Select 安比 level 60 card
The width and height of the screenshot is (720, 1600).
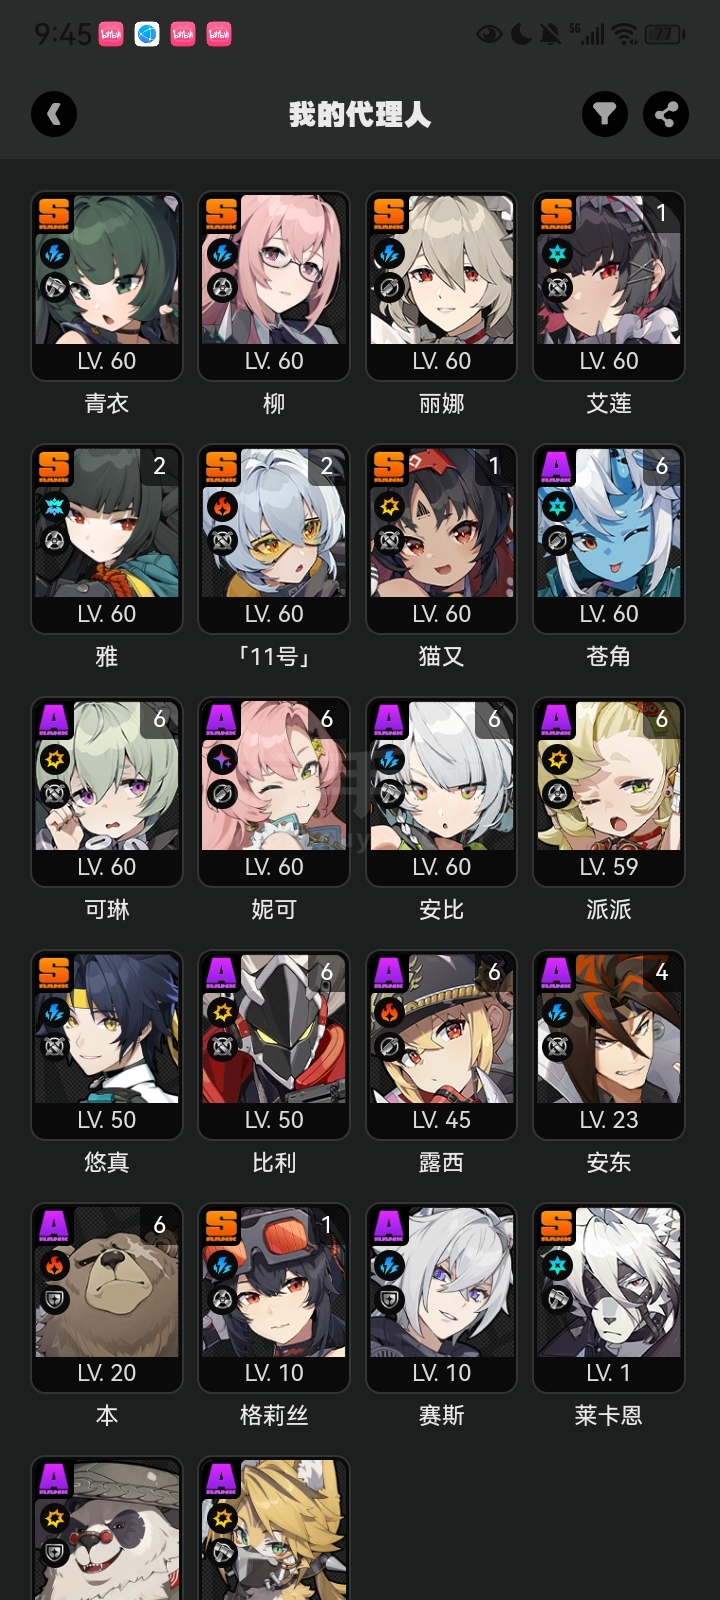441,792
